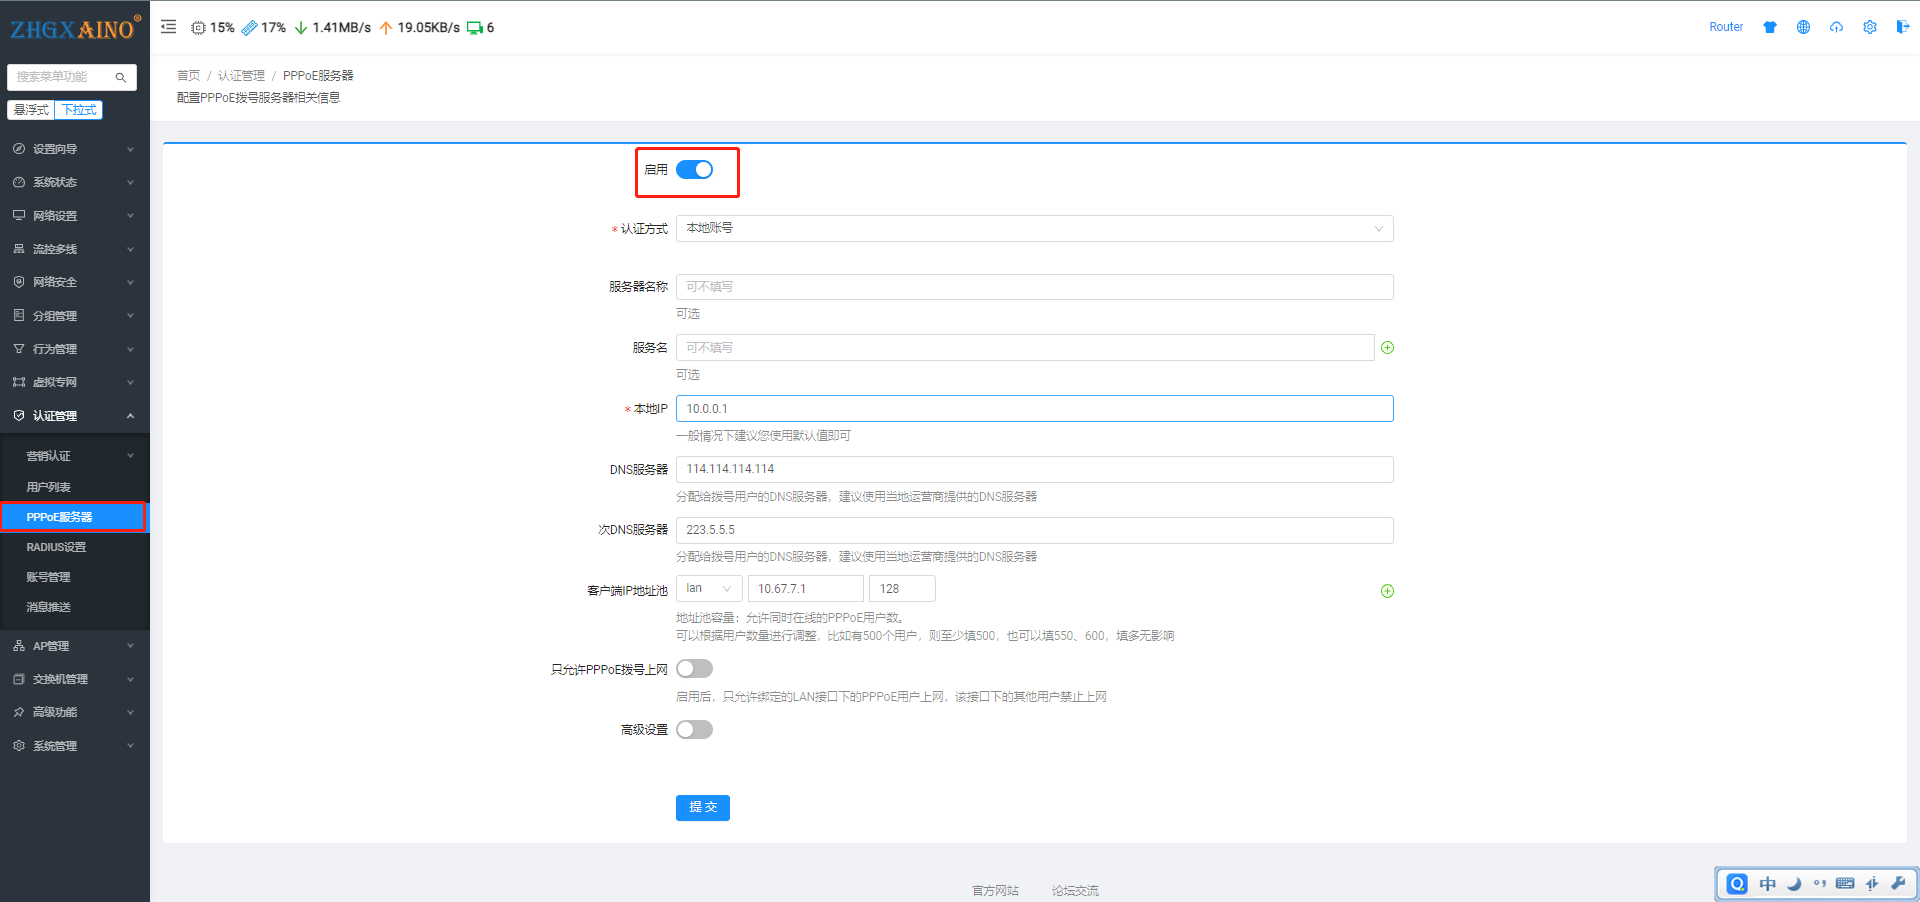The width and height of the screenshot is (1920, 902).
Task: Disable the 启用 PPPoE server switch
Action: [694, 170]
